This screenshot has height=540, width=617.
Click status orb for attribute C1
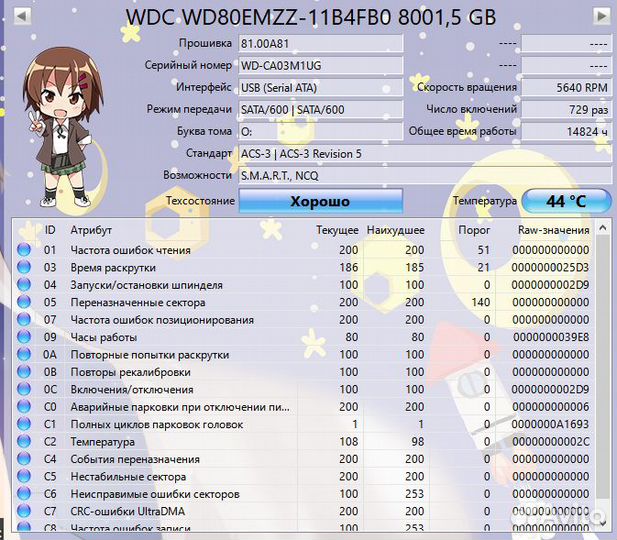(24, 424)
